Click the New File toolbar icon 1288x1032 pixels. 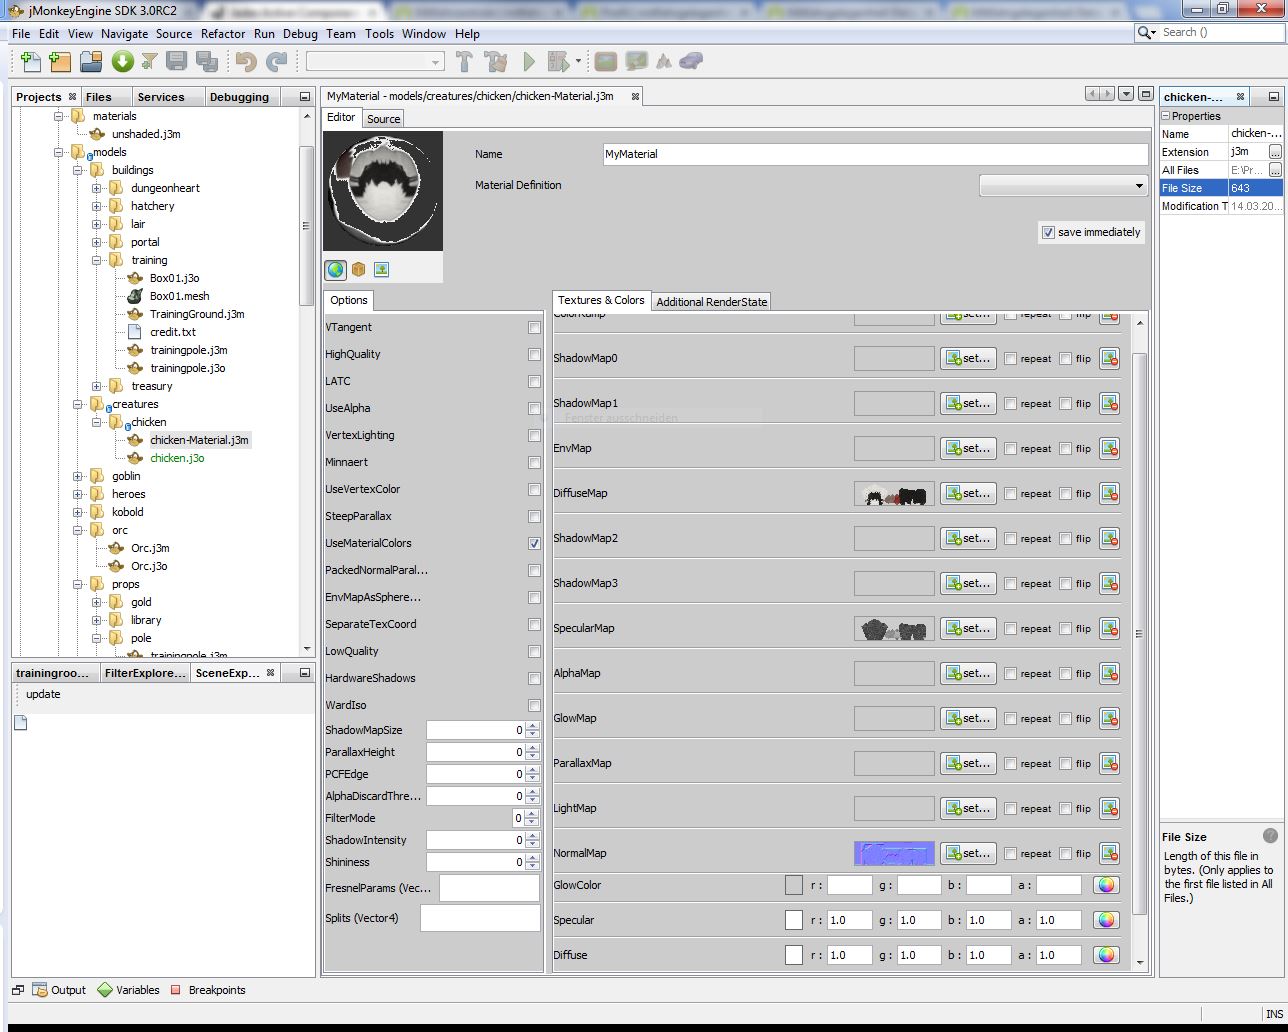coord(30,62)
